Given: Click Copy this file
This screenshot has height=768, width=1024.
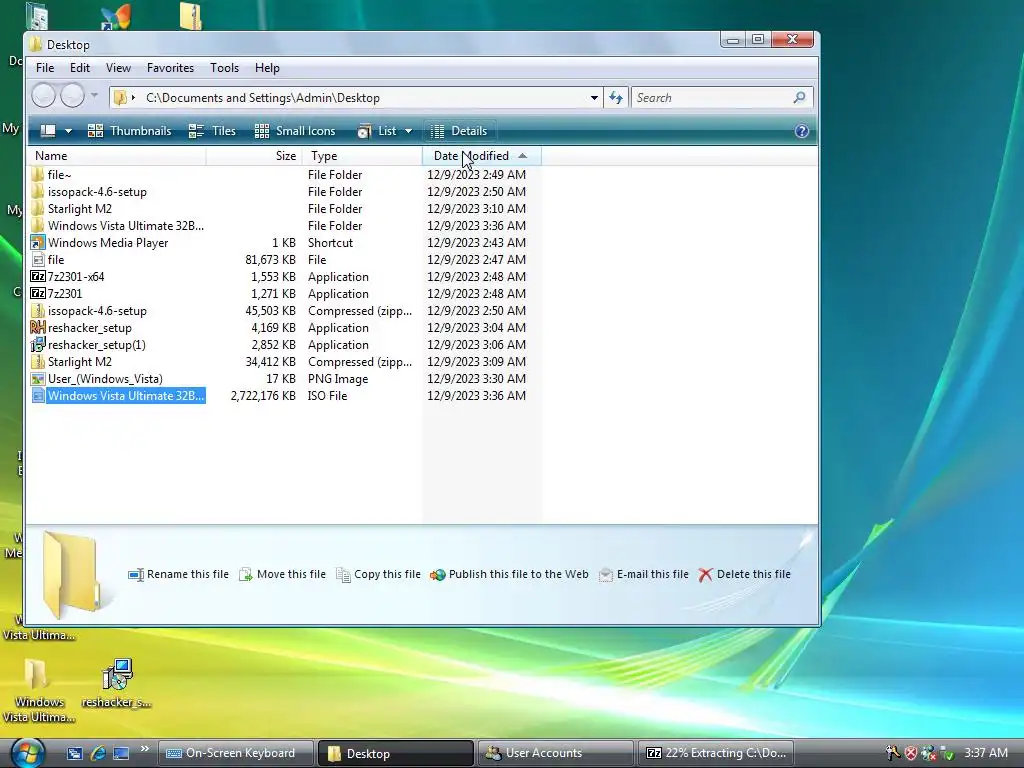Looking at the screenshot, I should coord(378,574).
